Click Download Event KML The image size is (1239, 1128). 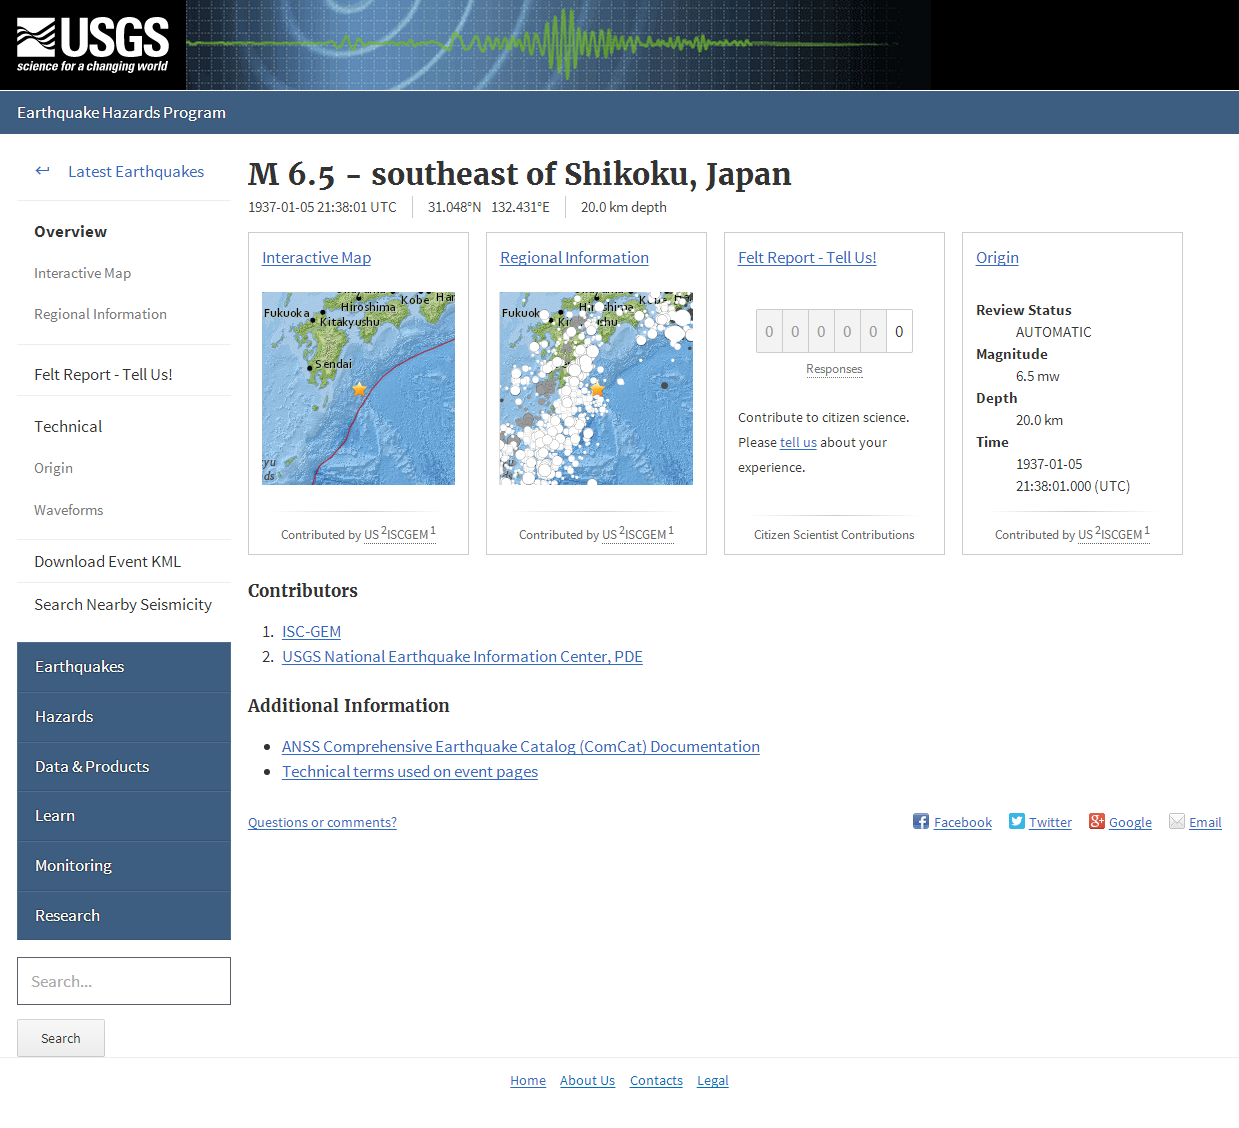pos(107,561)
